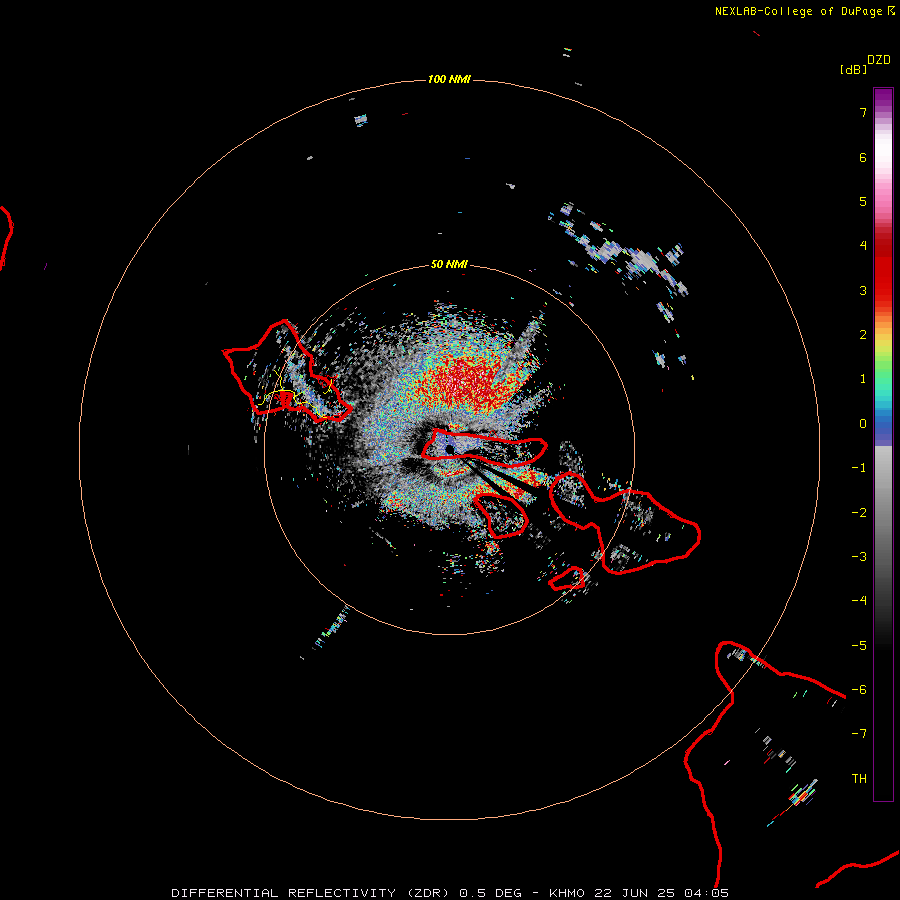
Task: Click the 7 value on color scale
Action: (863, 113)
